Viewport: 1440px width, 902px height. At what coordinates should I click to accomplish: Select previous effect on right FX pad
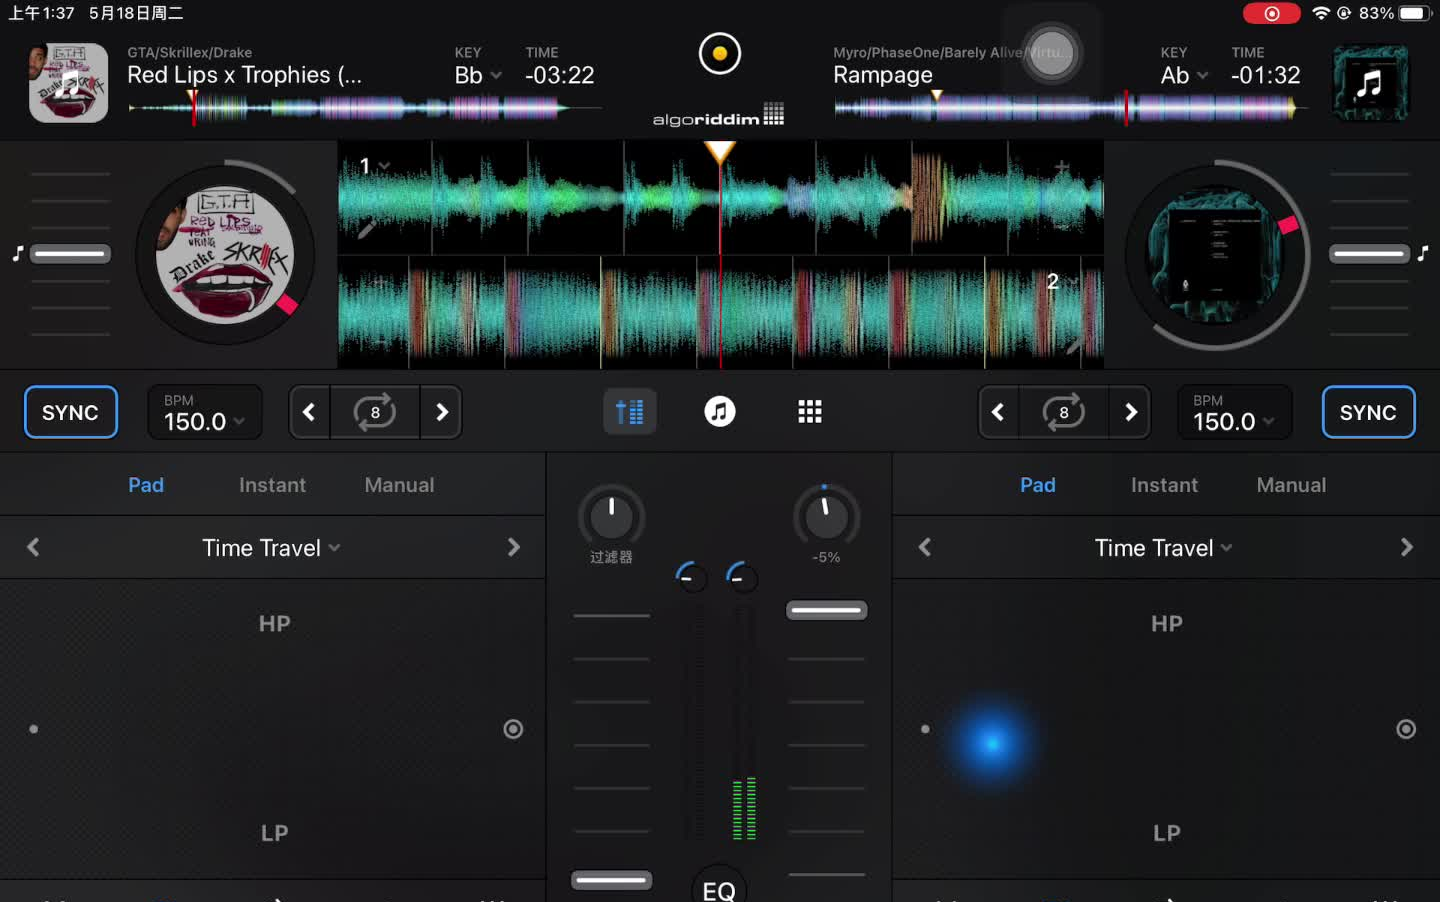pyautogui.click(x=925, y=547)
